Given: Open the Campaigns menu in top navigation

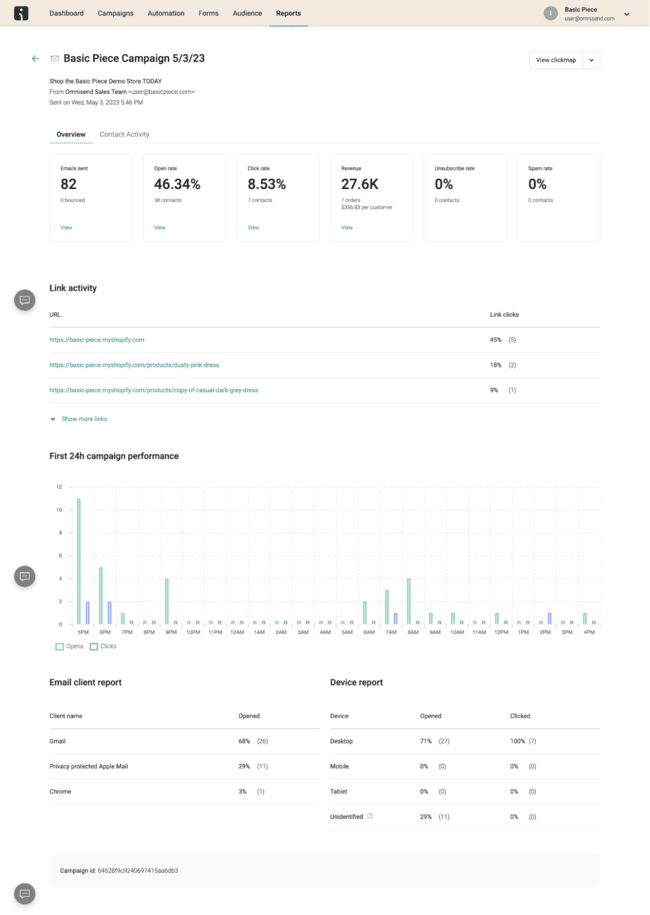Looking at the screenshot, I should point(116,13).
